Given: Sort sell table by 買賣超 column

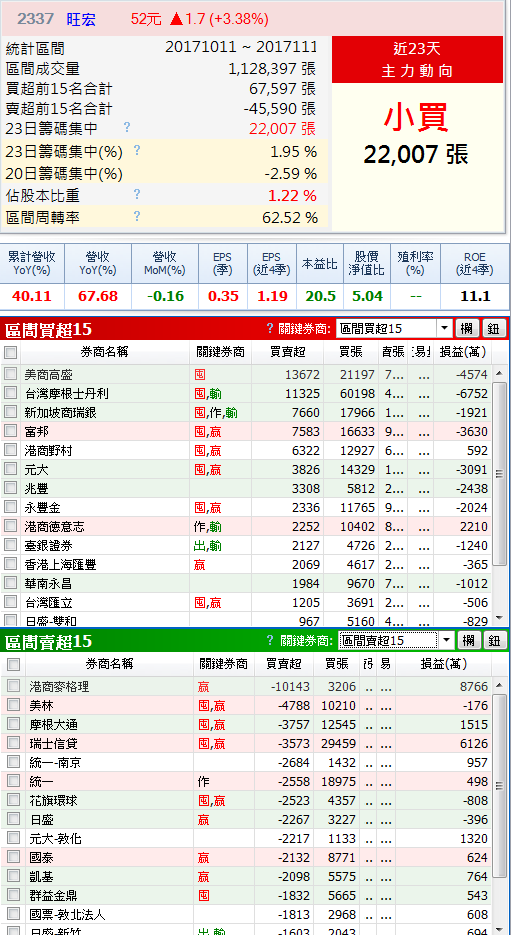Looking at the screenshot, I should [x=284, y=664].
